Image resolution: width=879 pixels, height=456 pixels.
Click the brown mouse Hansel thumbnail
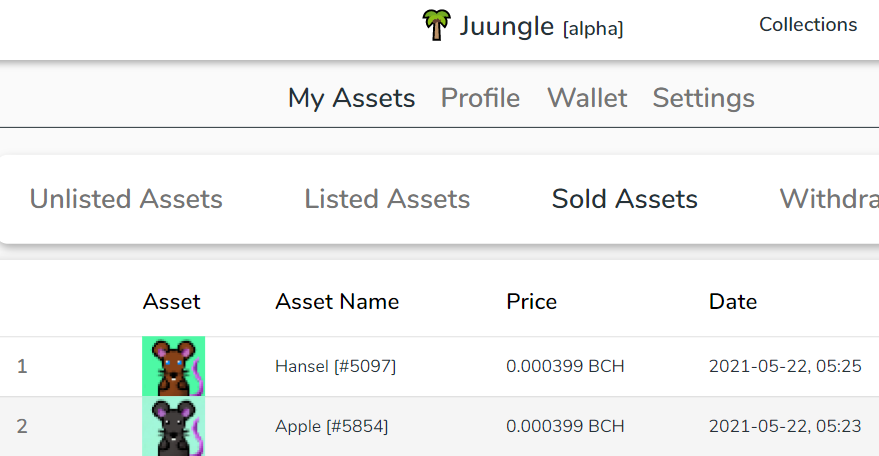173,366
